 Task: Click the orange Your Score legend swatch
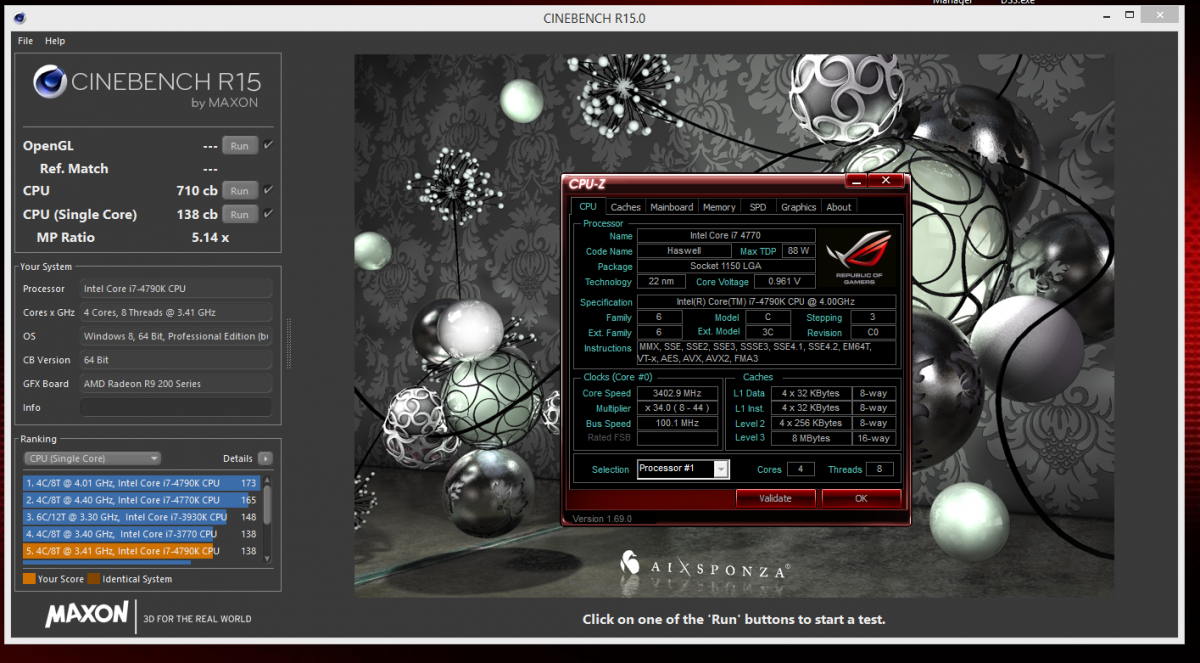[29, 578]
